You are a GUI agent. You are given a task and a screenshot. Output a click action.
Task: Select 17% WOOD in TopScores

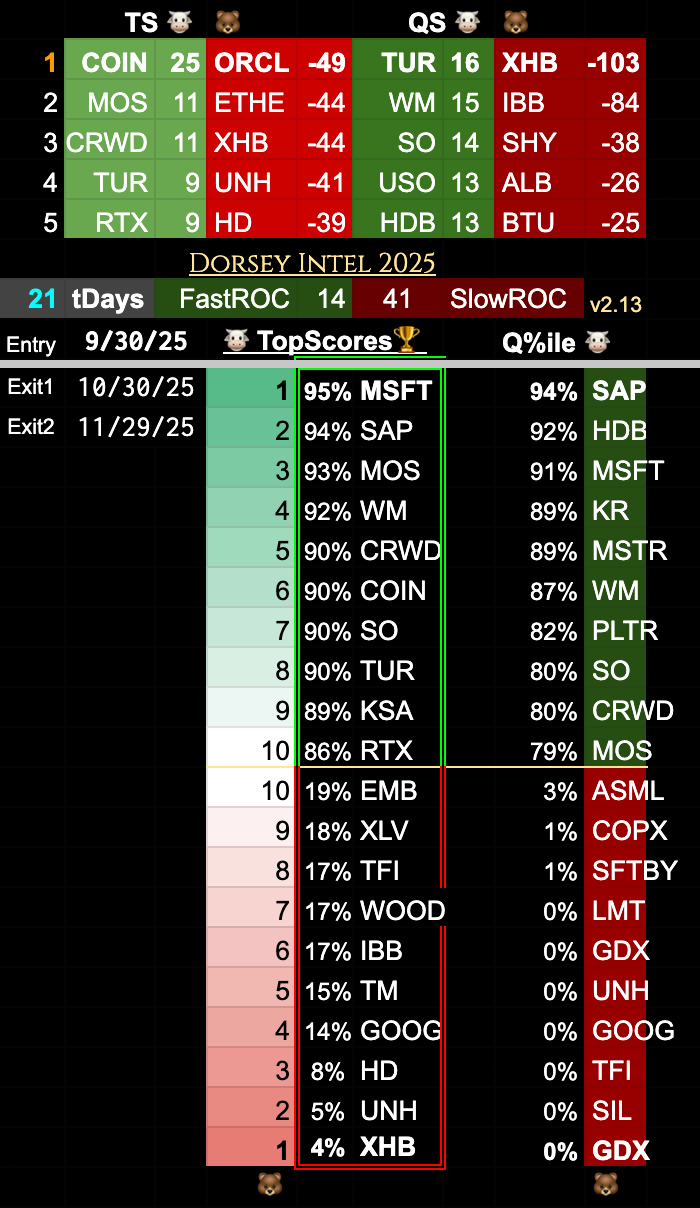pyautogui.click(x=374, y=911)
